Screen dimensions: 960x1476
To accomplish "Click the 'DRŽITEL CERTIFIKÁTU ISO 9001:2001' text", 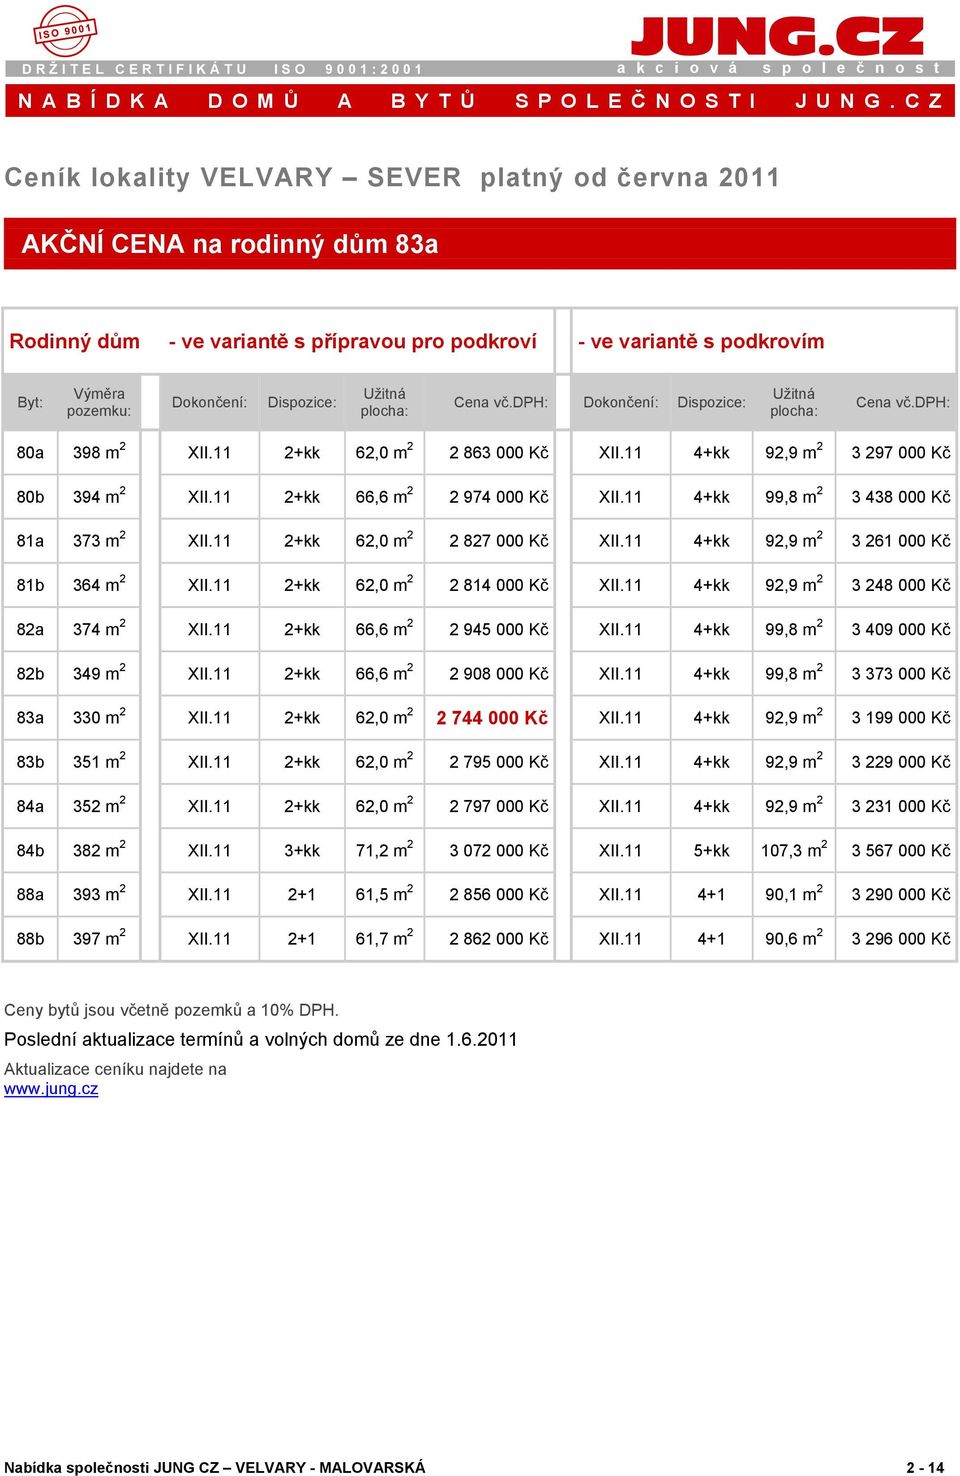I will coord(223,69).
